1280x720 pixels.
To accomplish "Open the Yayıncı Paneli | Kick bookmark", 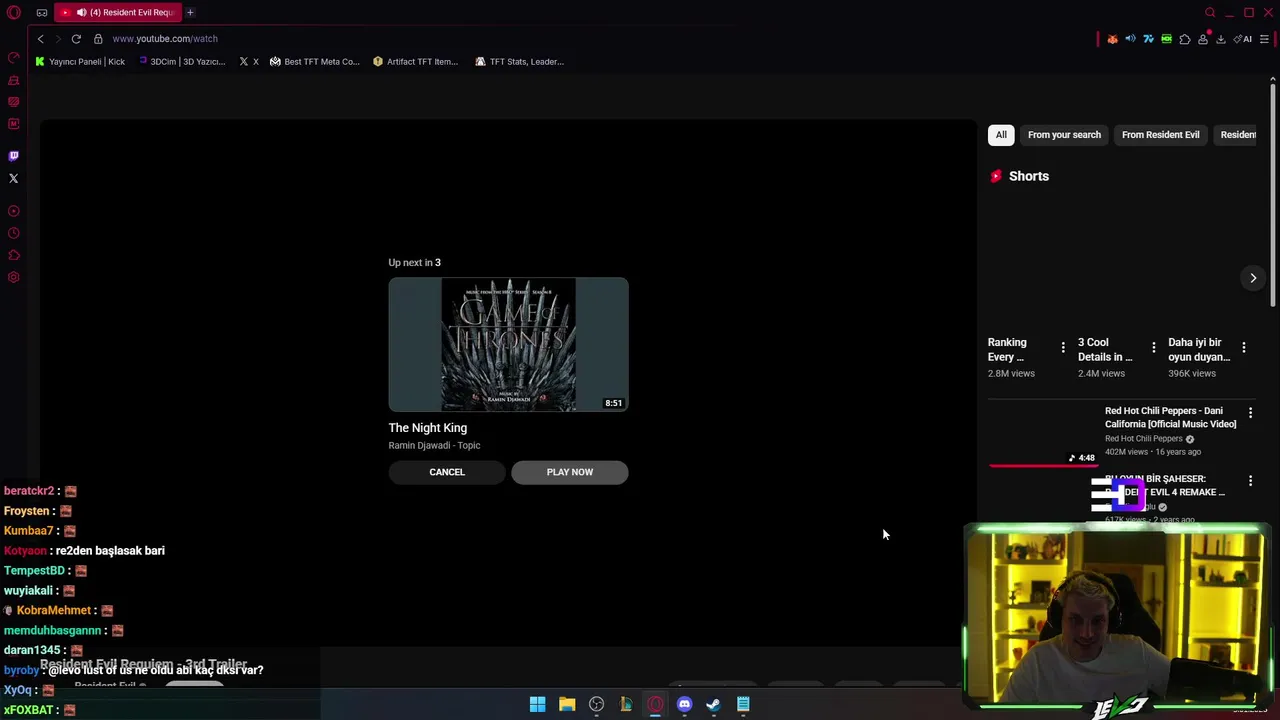I will point(80,61).
